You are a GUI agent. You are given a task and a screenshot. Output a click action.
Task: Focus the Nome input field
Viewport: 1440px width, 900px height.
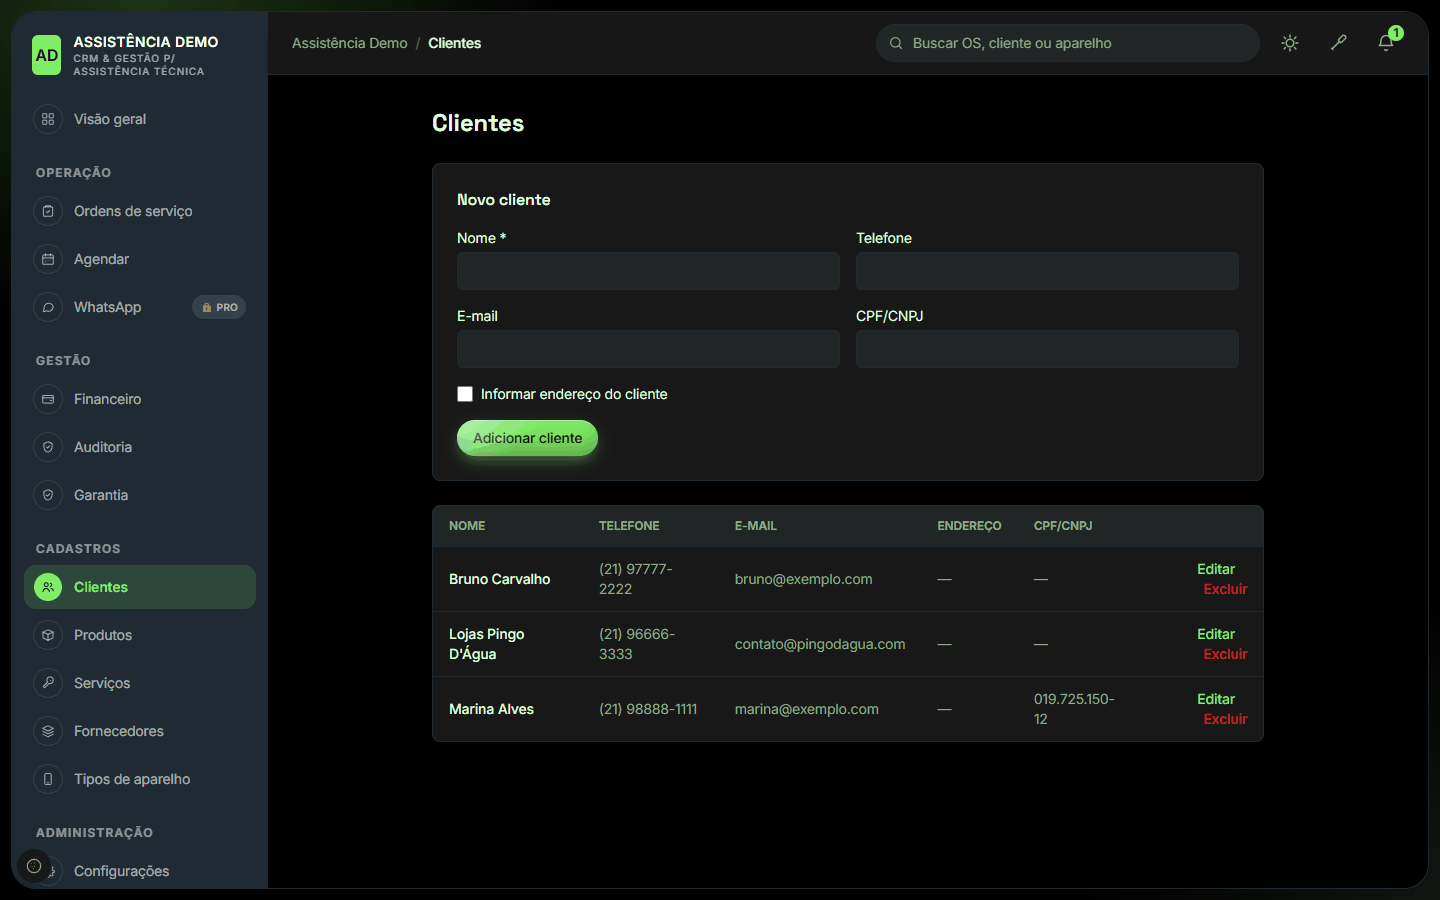(648, 271)
